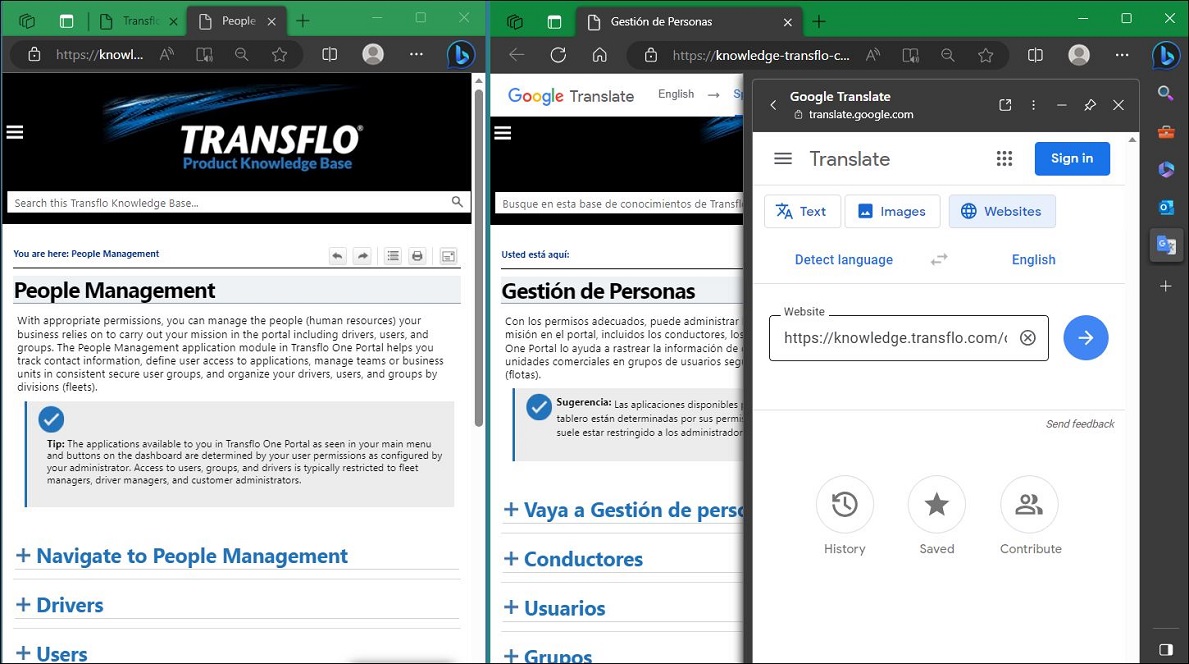The height and width of the screenshot is (664, 1189).
Task: Open Bing Copilot in the left window
Action: [x=460, y=55]
